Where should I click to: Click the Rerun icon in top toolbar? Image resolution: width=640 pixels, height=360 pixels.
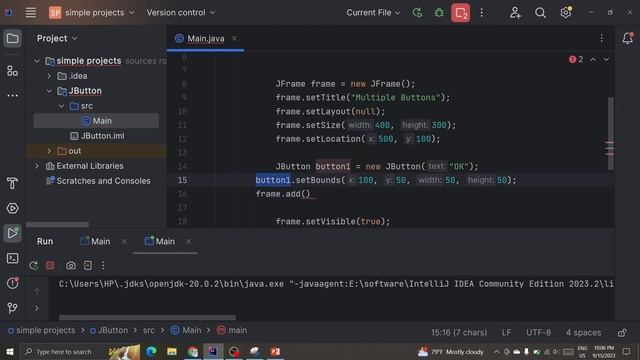point(417,13)
